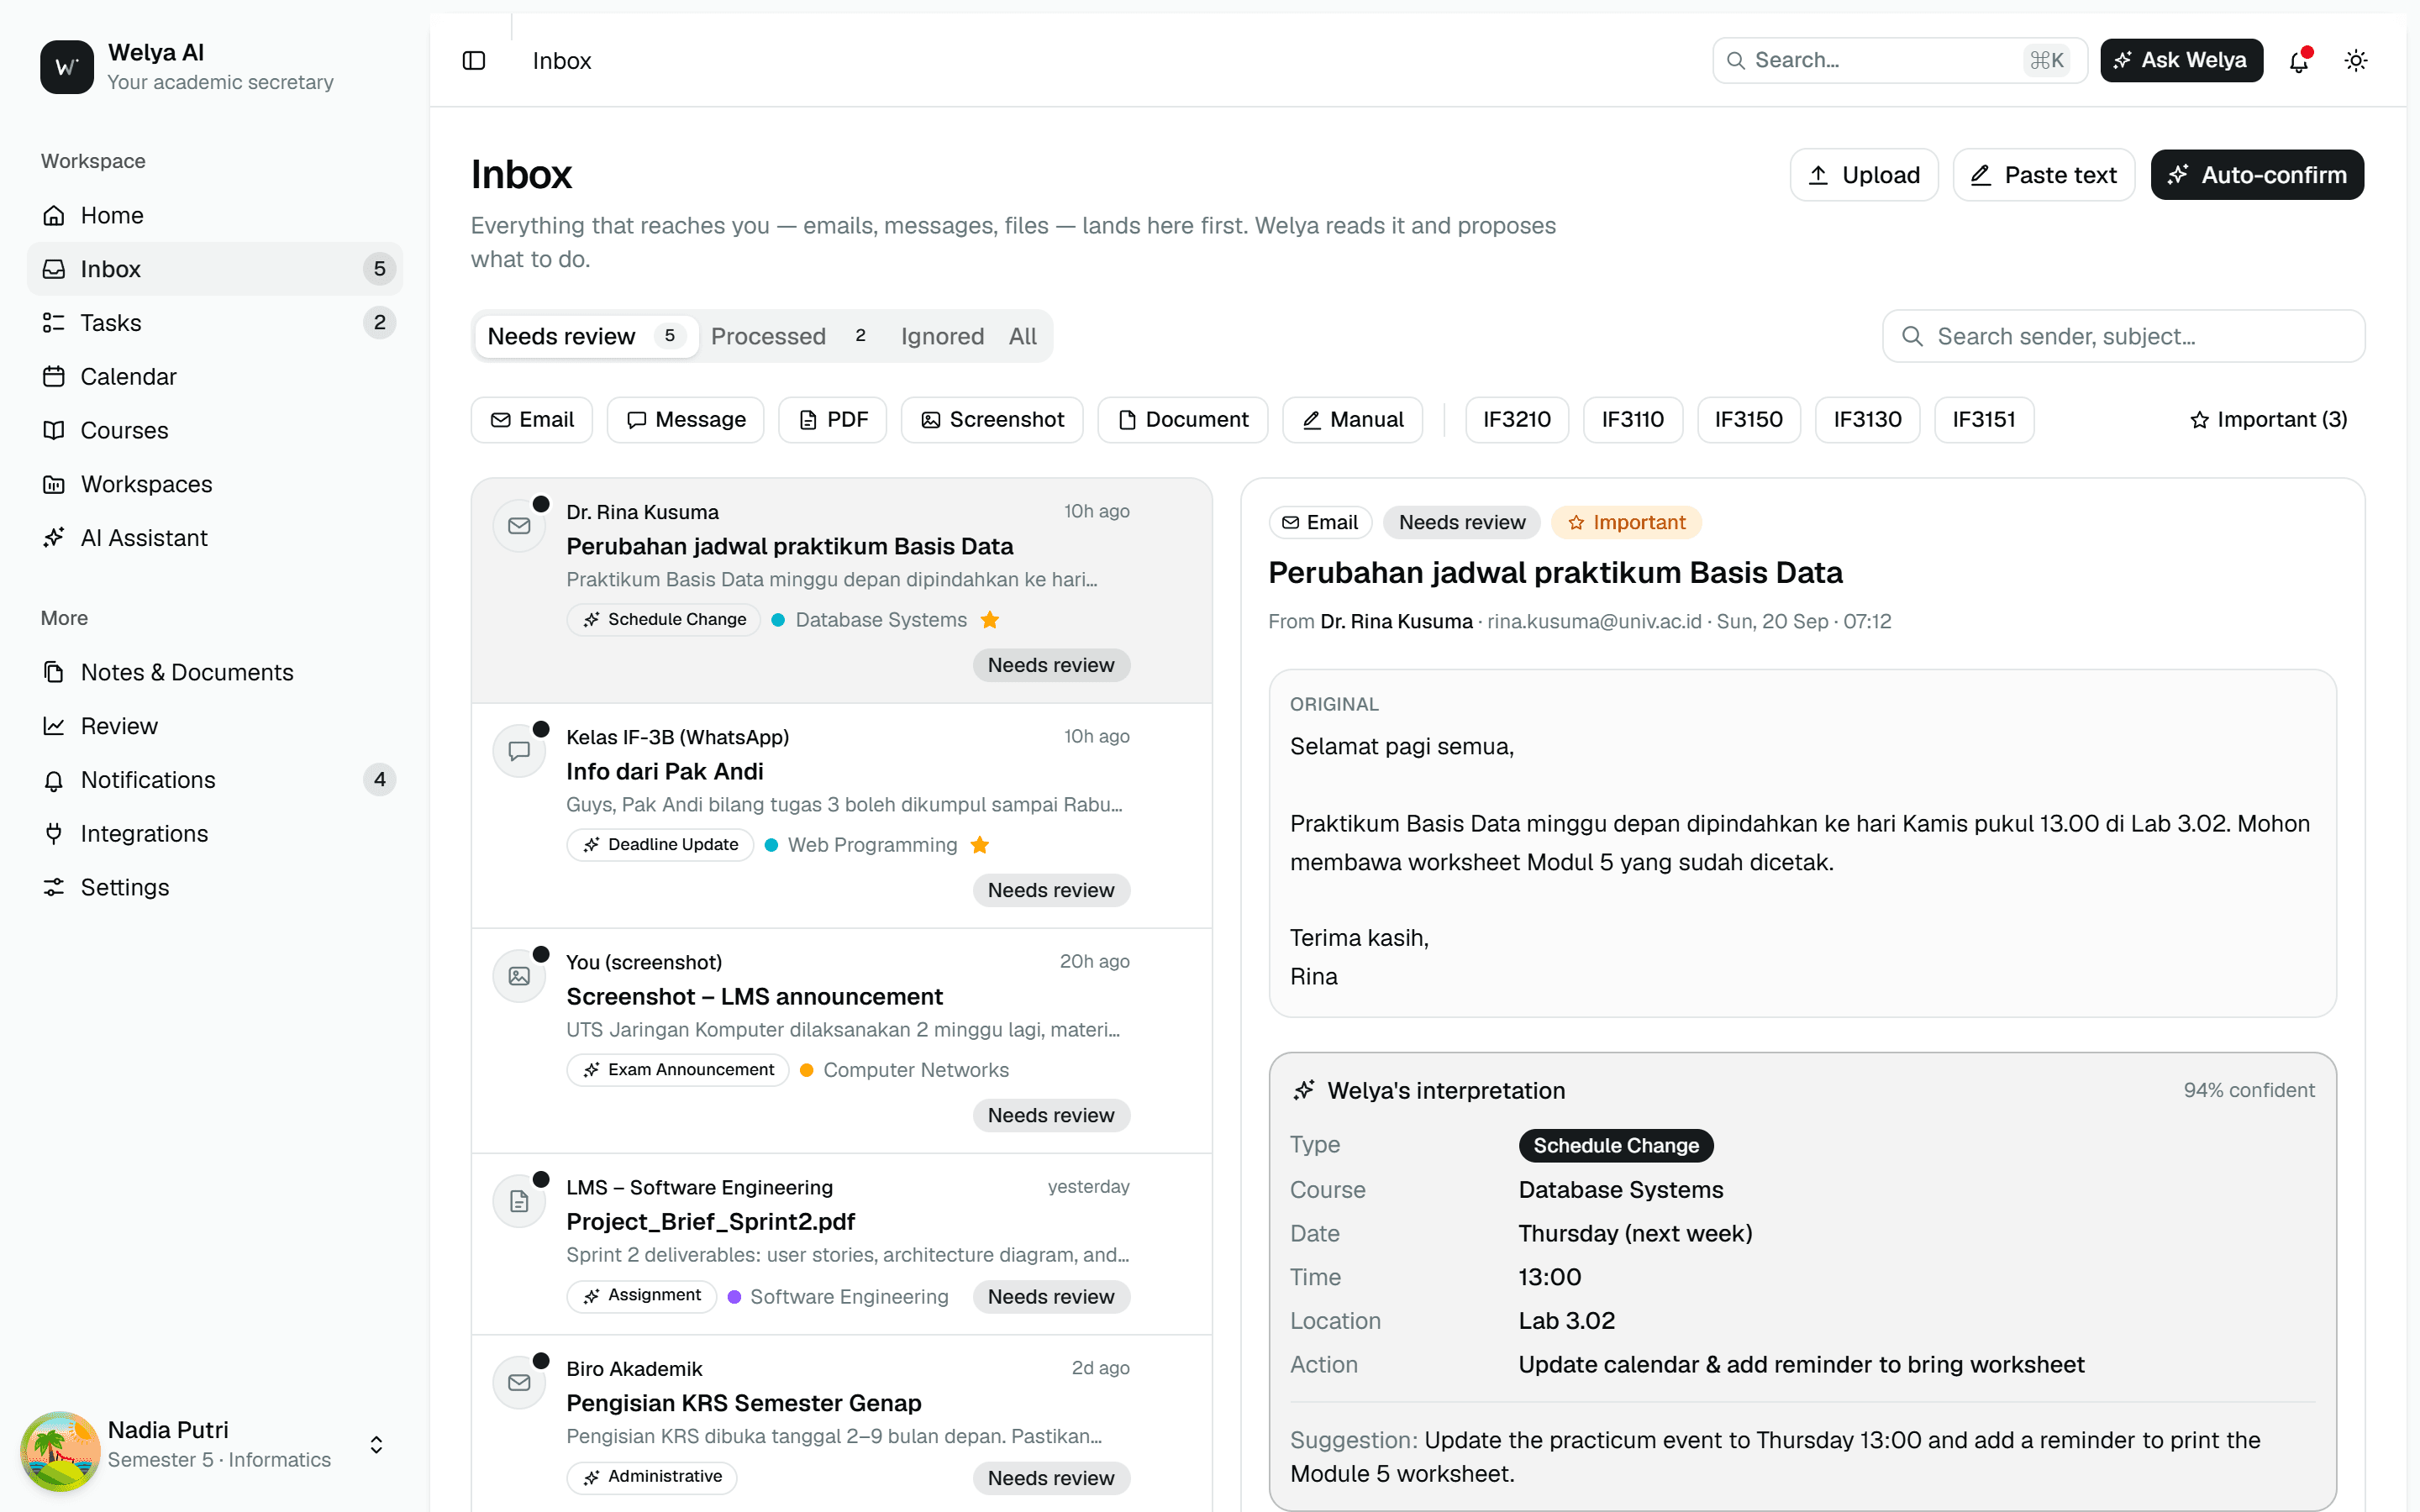Open the Screenshot – LMS announcement item

[841, 1041]
